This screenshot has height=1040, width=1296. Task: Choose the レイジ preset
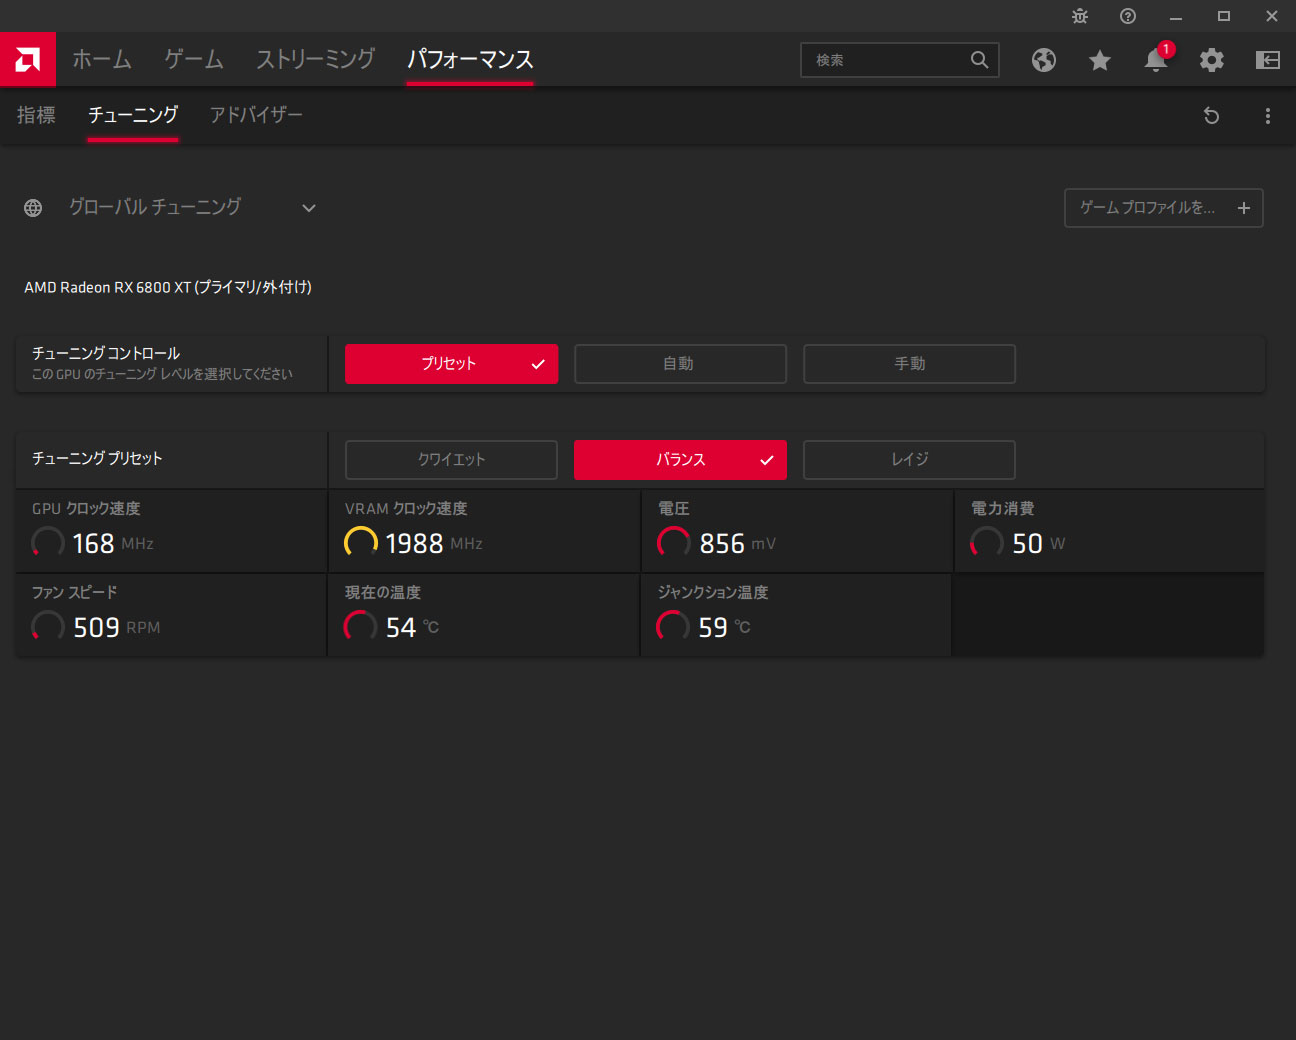[909, 460]
